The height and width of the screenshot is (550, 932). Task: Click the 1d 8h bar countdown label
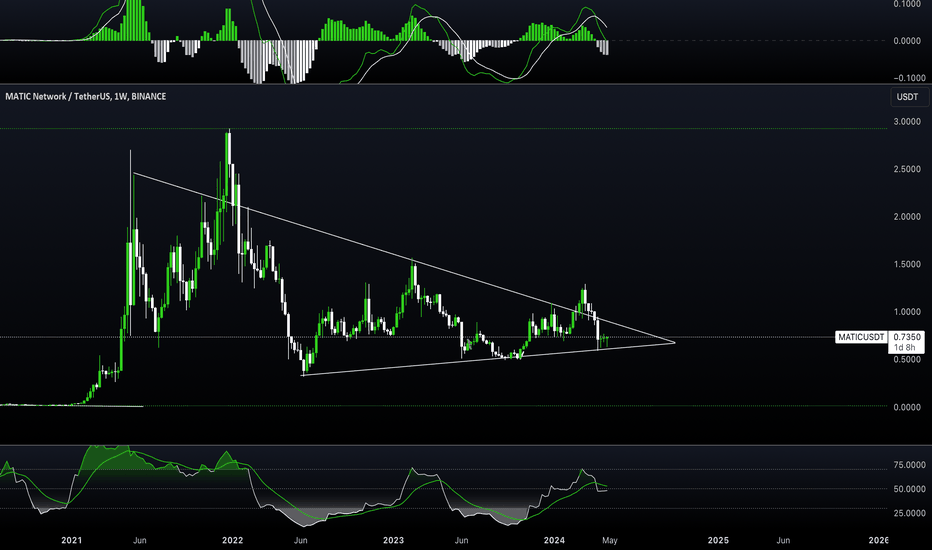(906, 347)
